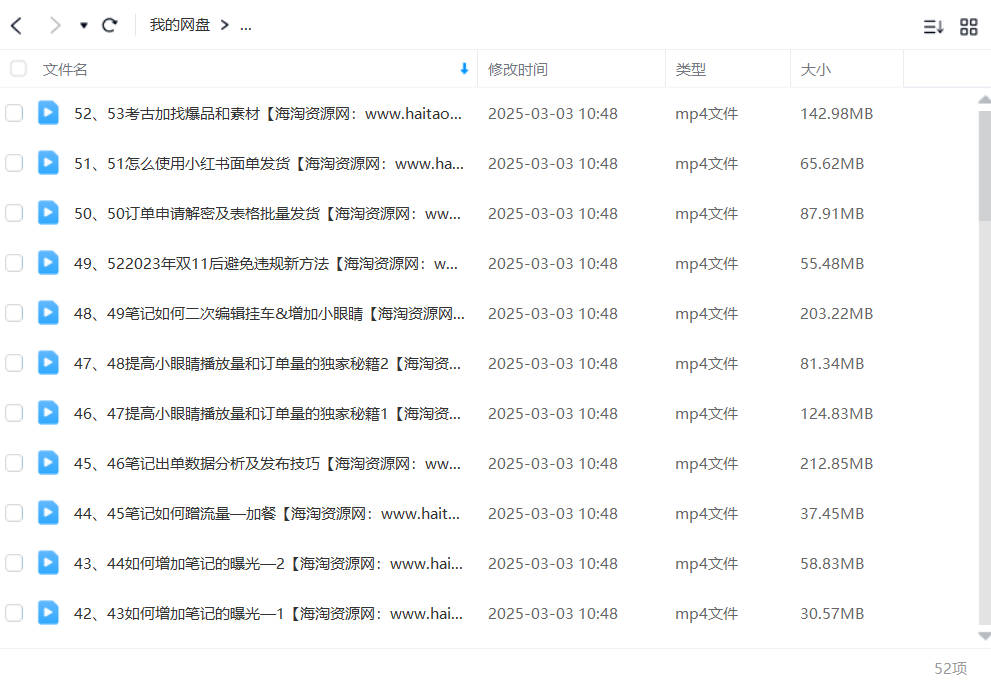Click video icon of 51、51怎么使用小红书面单发货
The height and width of the screenshot is (690, 991).
pyautogui.click(x=48, y=162)
